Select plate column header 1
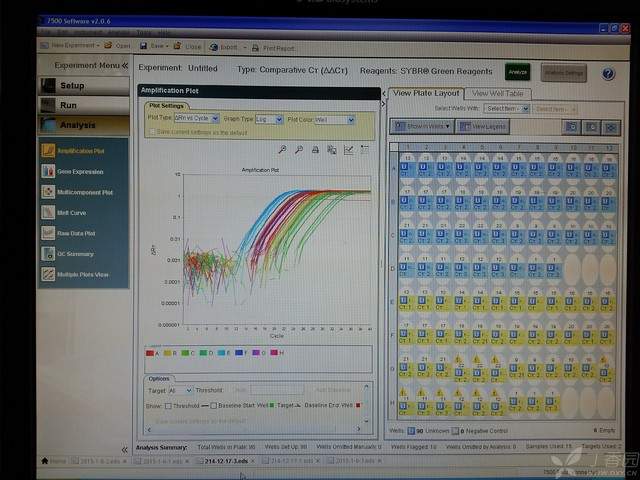The width and height of the screenshot is (640, 480). pos(407,147)
